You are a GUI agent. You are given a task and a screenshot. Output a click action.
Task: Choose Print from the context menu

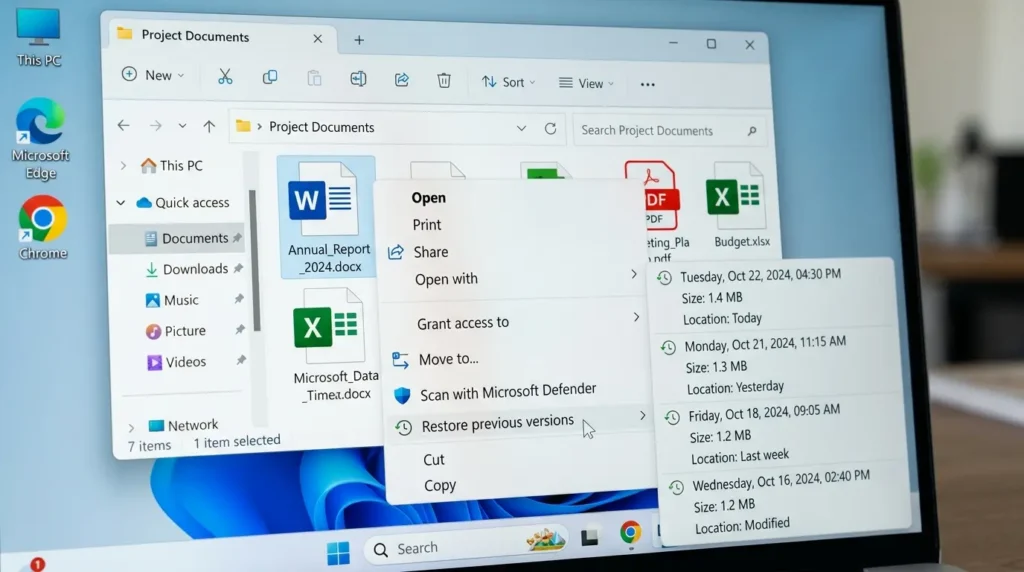click(426, 225)
